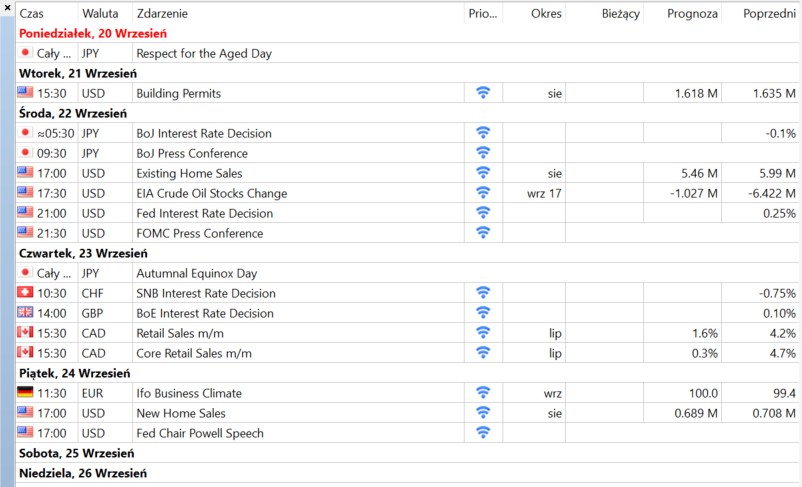The width and height of the screenshot is (802, 487).
Task: Click the Japan flag for Respect for the Aged Day
Action: [x=25, y=52]
